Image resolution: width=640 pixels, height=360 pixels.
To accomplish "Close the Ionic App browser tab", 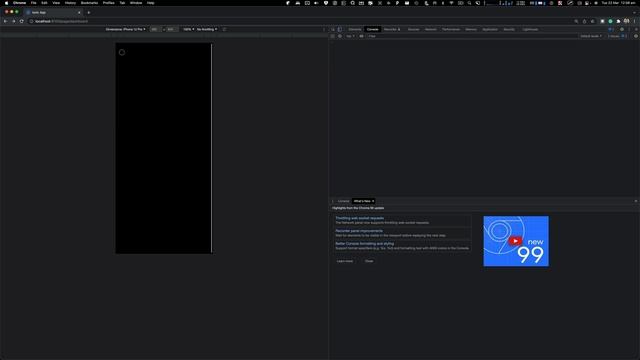I will (x=79, y=13).
